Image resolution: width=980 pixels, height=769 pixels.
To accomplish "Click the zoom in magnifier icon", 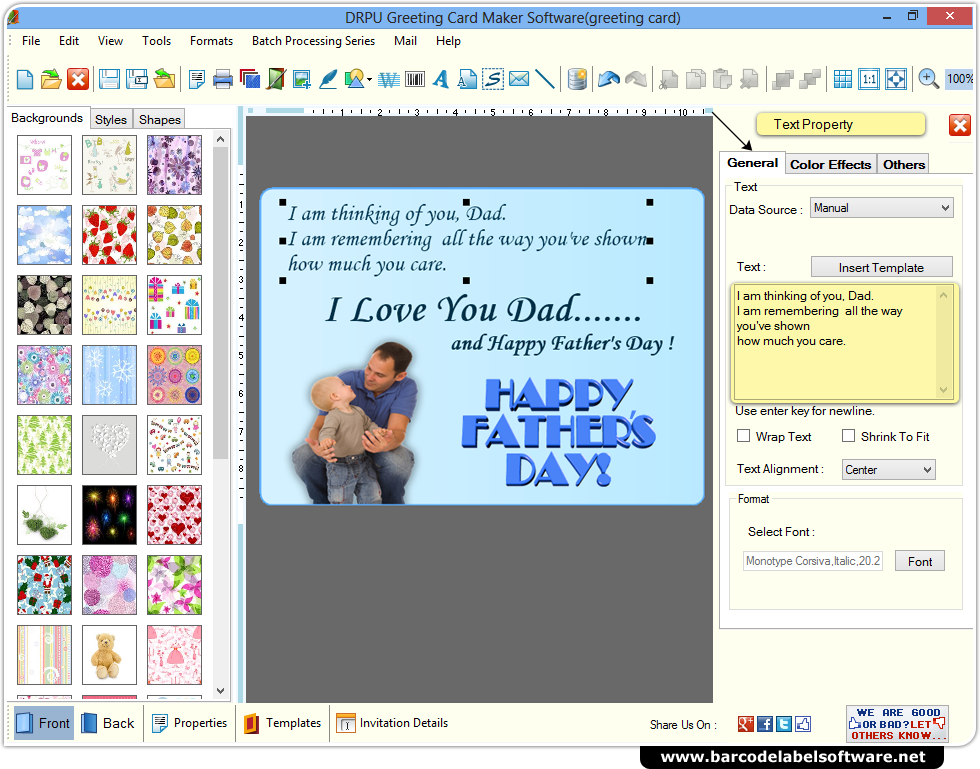I will click(x=928, y=79).
